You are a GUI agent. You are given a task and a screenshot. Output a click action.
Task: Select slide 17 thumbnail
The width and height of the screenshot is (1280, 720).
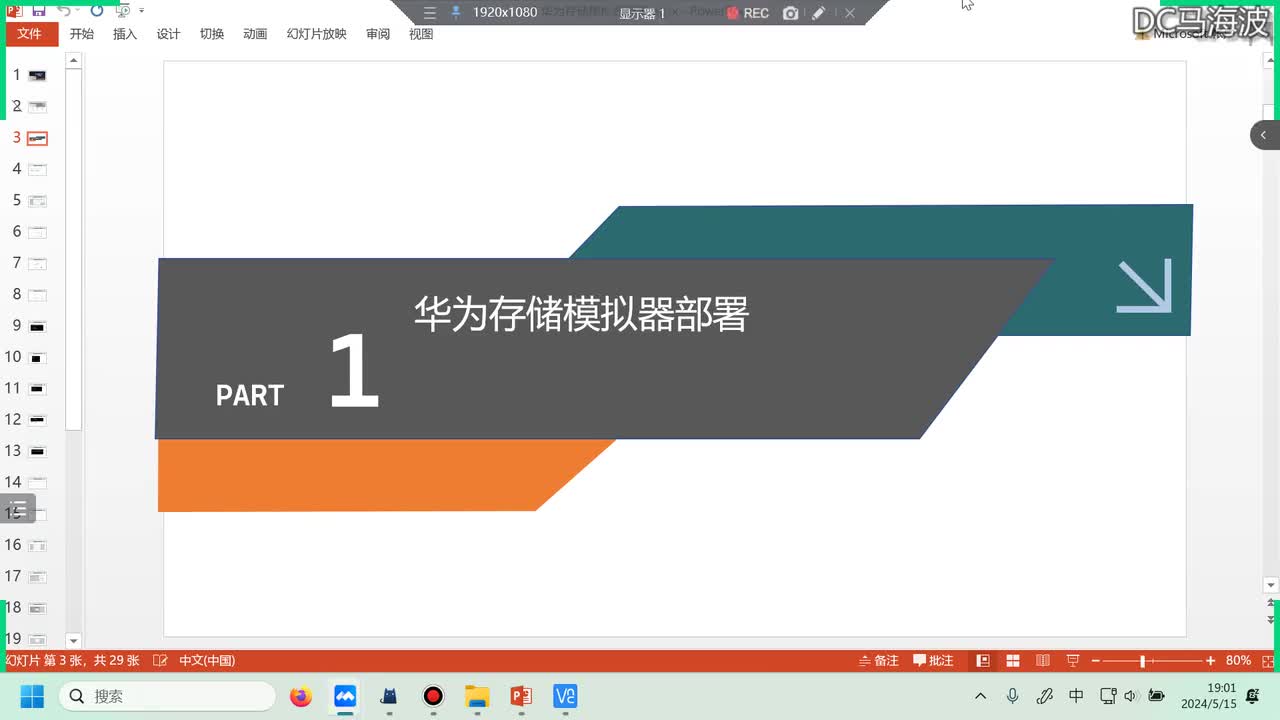(37, 577)
